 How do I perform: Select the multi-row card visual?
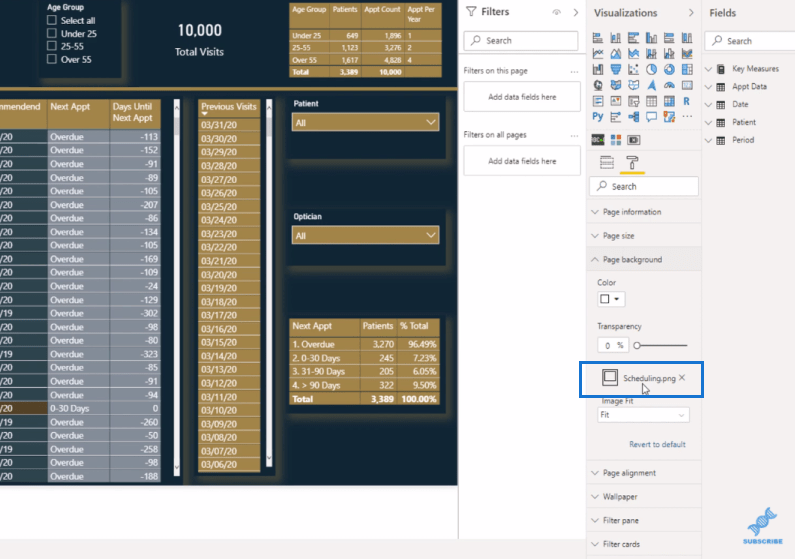click(598, 101)
